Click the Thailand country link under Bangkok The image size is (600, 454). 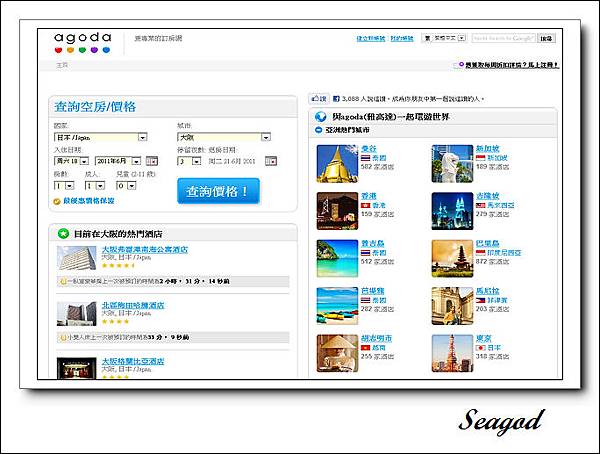(x=379, y=158)
